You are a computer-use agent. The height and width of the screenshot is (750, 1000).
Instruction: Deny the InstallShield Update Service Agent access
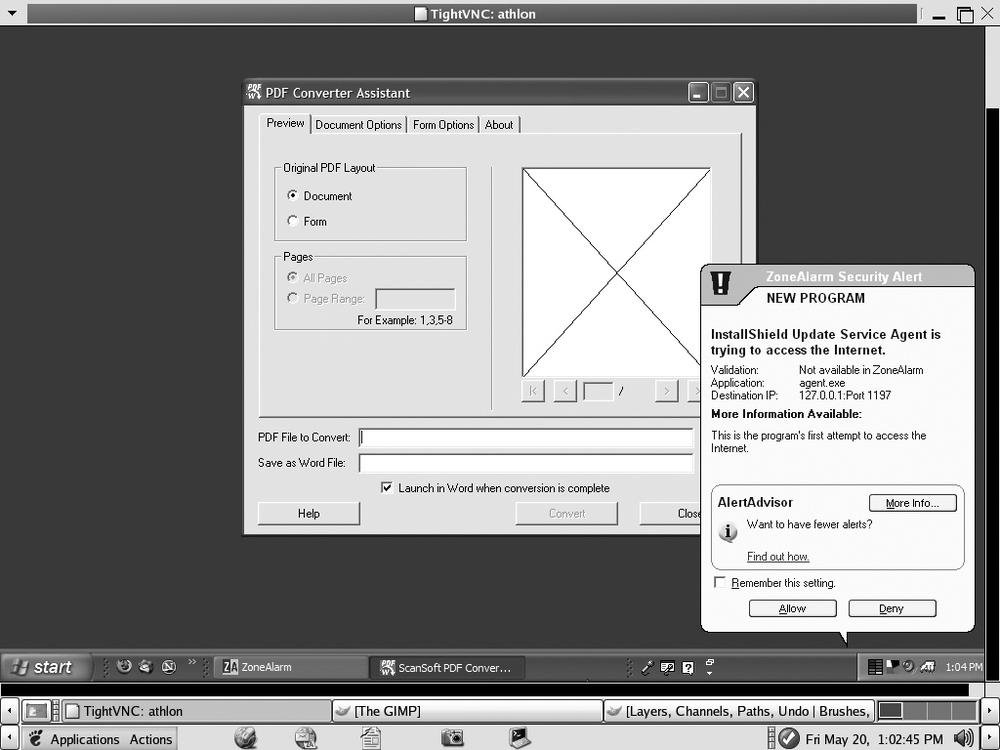(891, 608)
